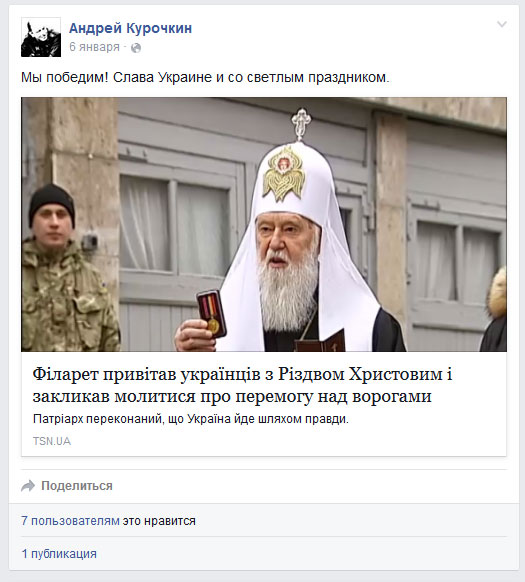Share the post via Поделиться text
525x582 pixels.
pyautogui.click(x=77, y=485)
